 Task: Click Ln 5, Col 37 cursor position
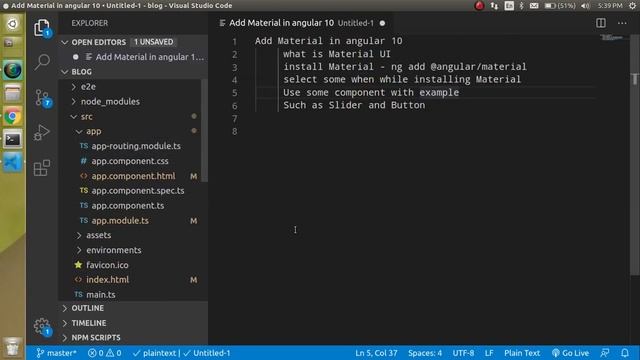[376, 353]
